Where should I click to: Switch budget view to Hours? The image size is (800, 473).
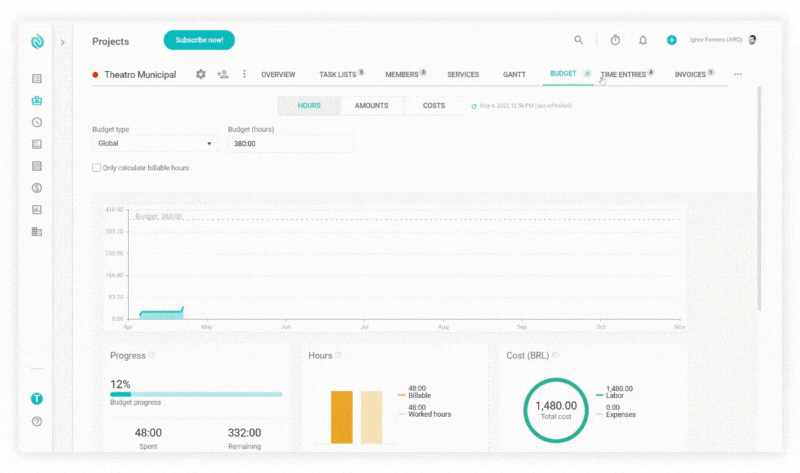(x=309, y=105)
